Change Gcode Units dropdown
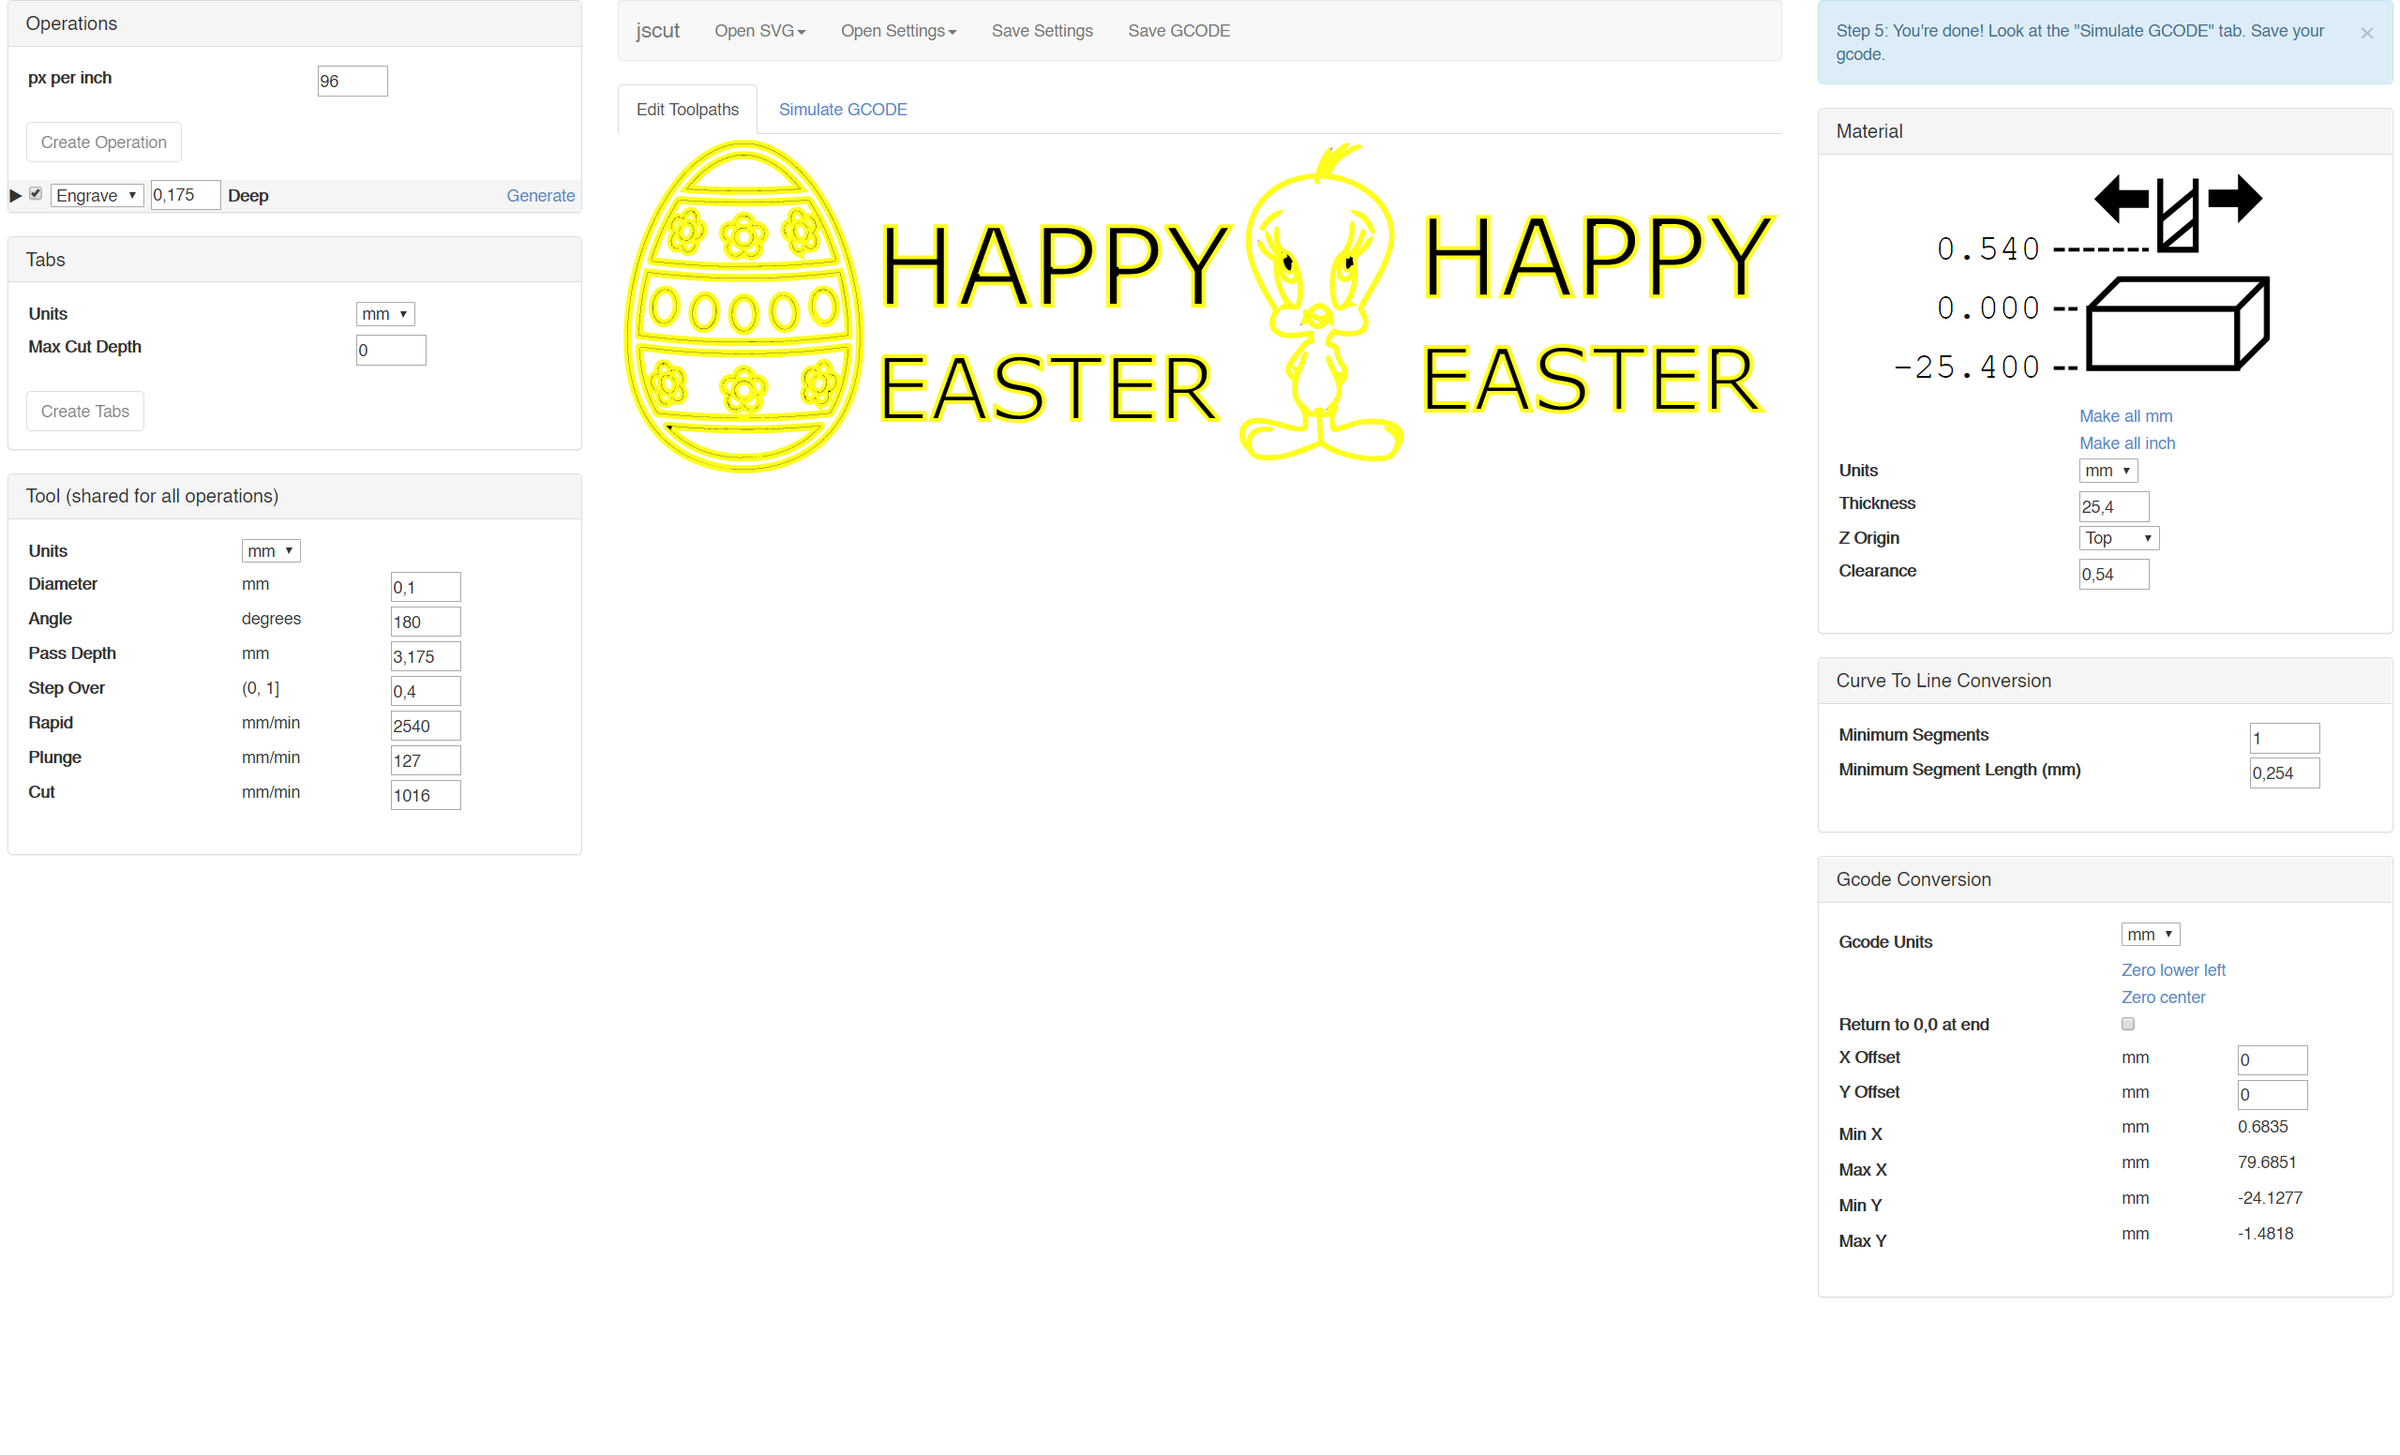 (2149, 934)
